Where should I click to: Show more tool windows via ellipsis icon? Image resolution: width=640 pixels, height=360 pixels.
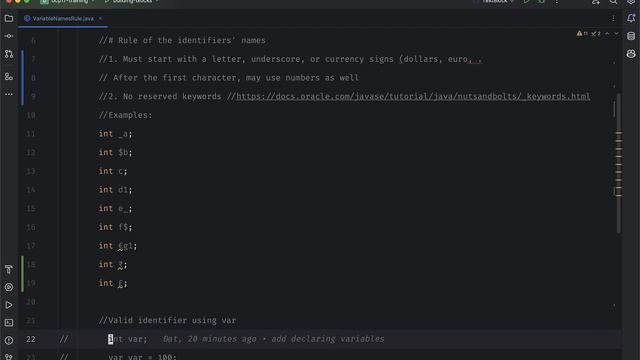pos(9,94)
